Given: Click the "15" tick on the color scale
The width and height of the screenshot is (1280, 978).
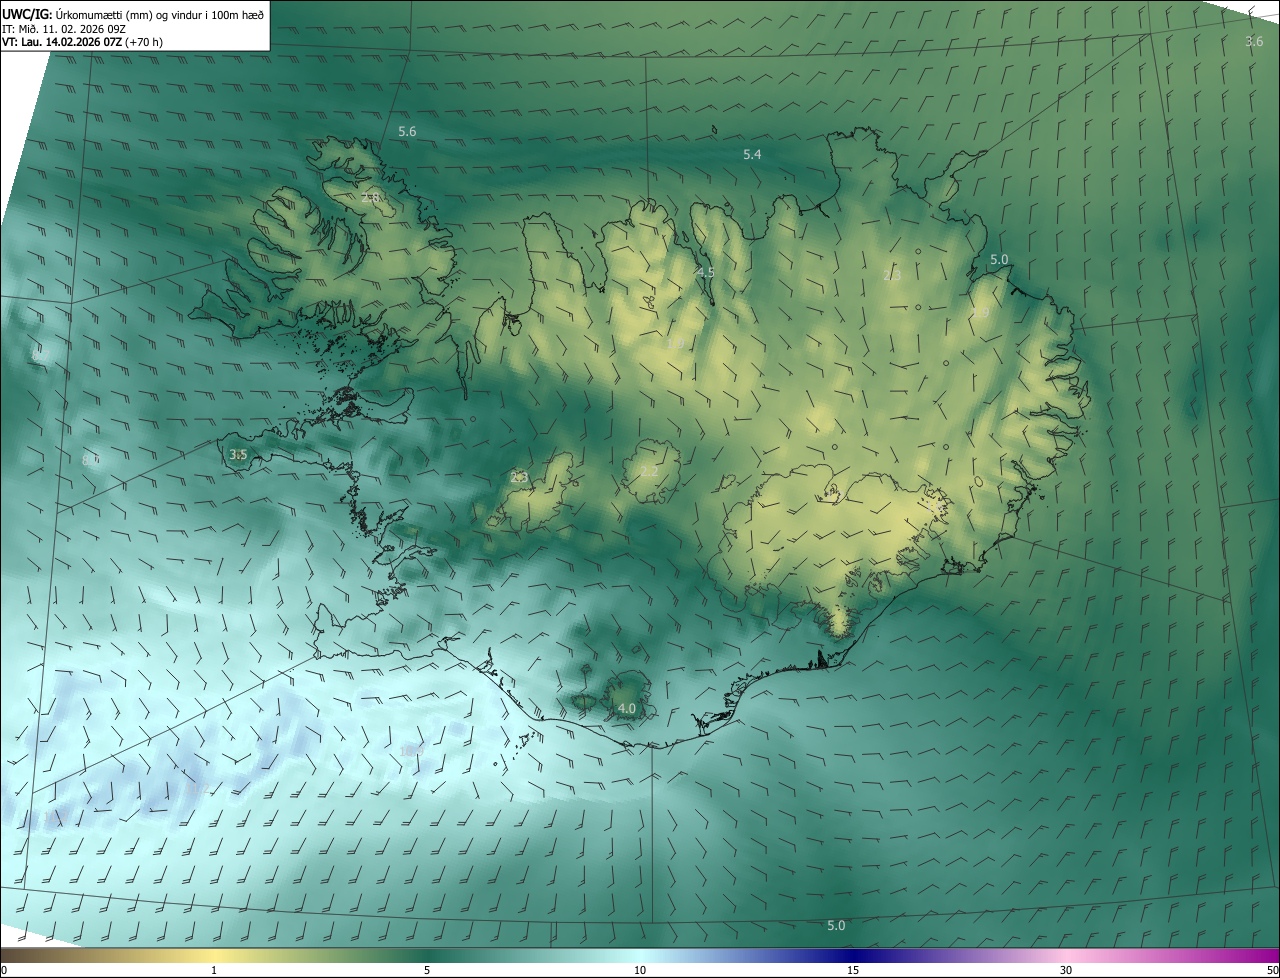Looking at the screenshot, I should 853,970.
